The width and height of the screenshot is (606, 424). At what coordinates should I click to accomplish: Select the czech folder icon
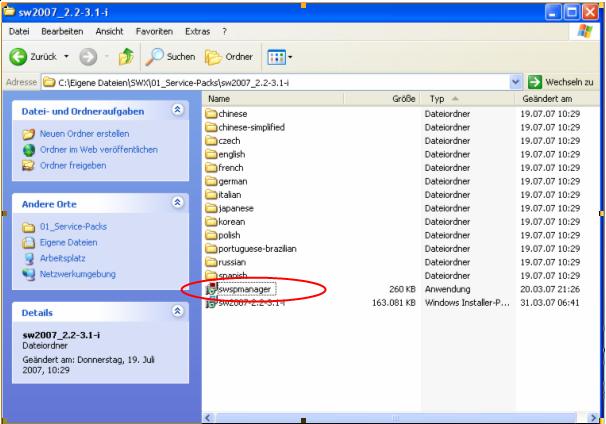[211, 141]
